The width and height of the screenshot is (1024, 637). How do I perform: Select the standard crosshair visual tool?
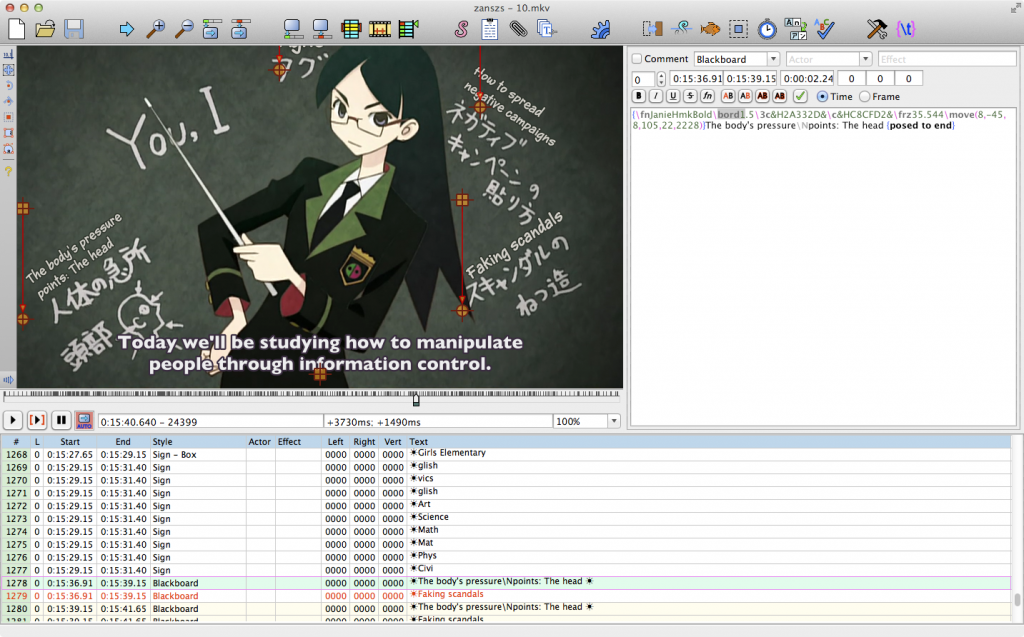click(x=8, y=54)
